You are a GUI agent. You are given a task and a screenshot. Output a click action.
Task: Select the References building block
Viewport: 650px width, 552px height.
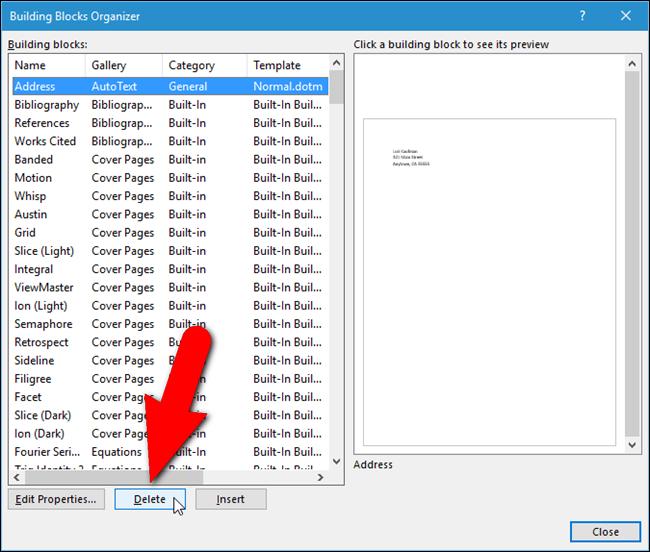pos(170,123)
